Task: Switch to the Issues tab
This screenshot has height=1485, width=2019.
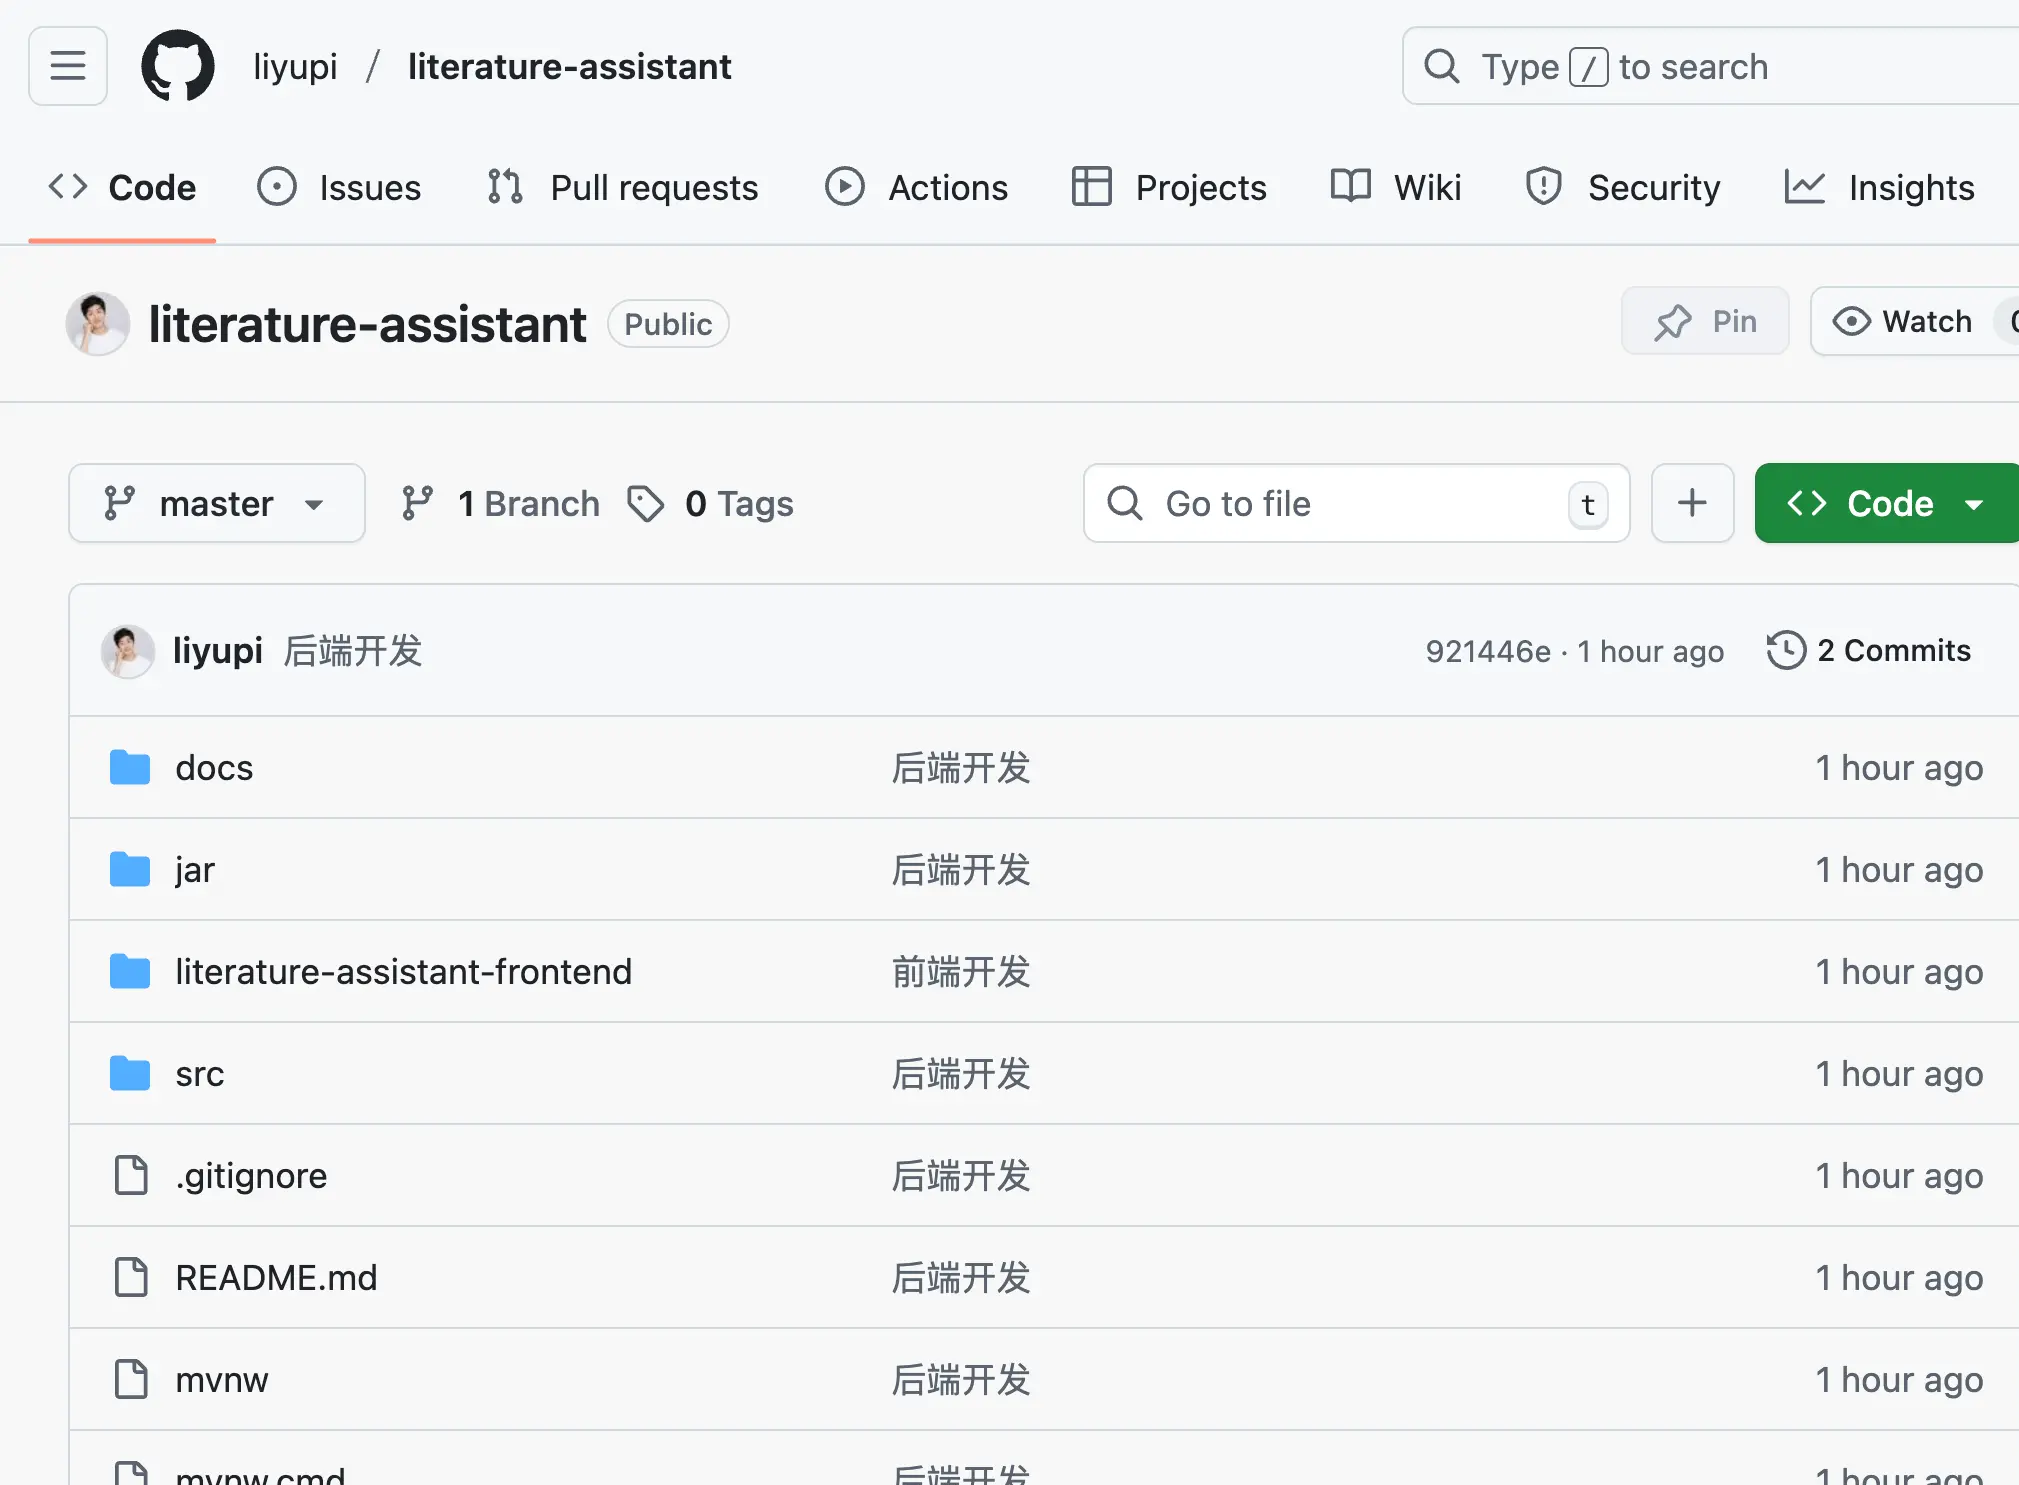Action: pyautogui.click(x=340, y=187)
